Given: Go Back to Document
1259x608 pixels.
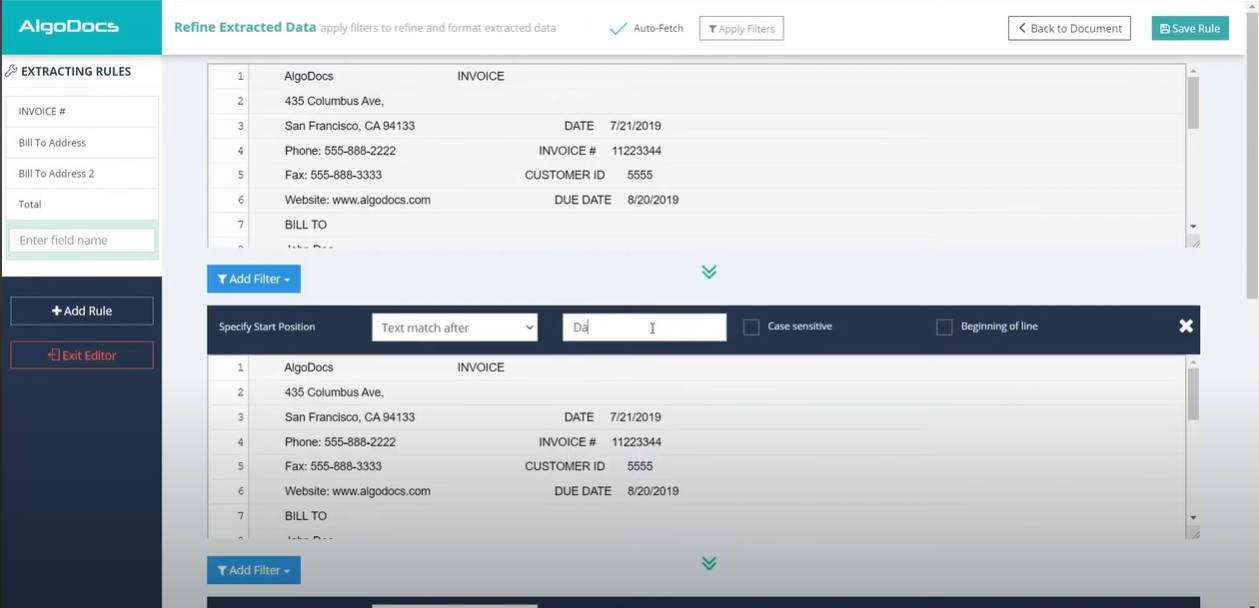Looking at the screenshot, I should 1069,28.
